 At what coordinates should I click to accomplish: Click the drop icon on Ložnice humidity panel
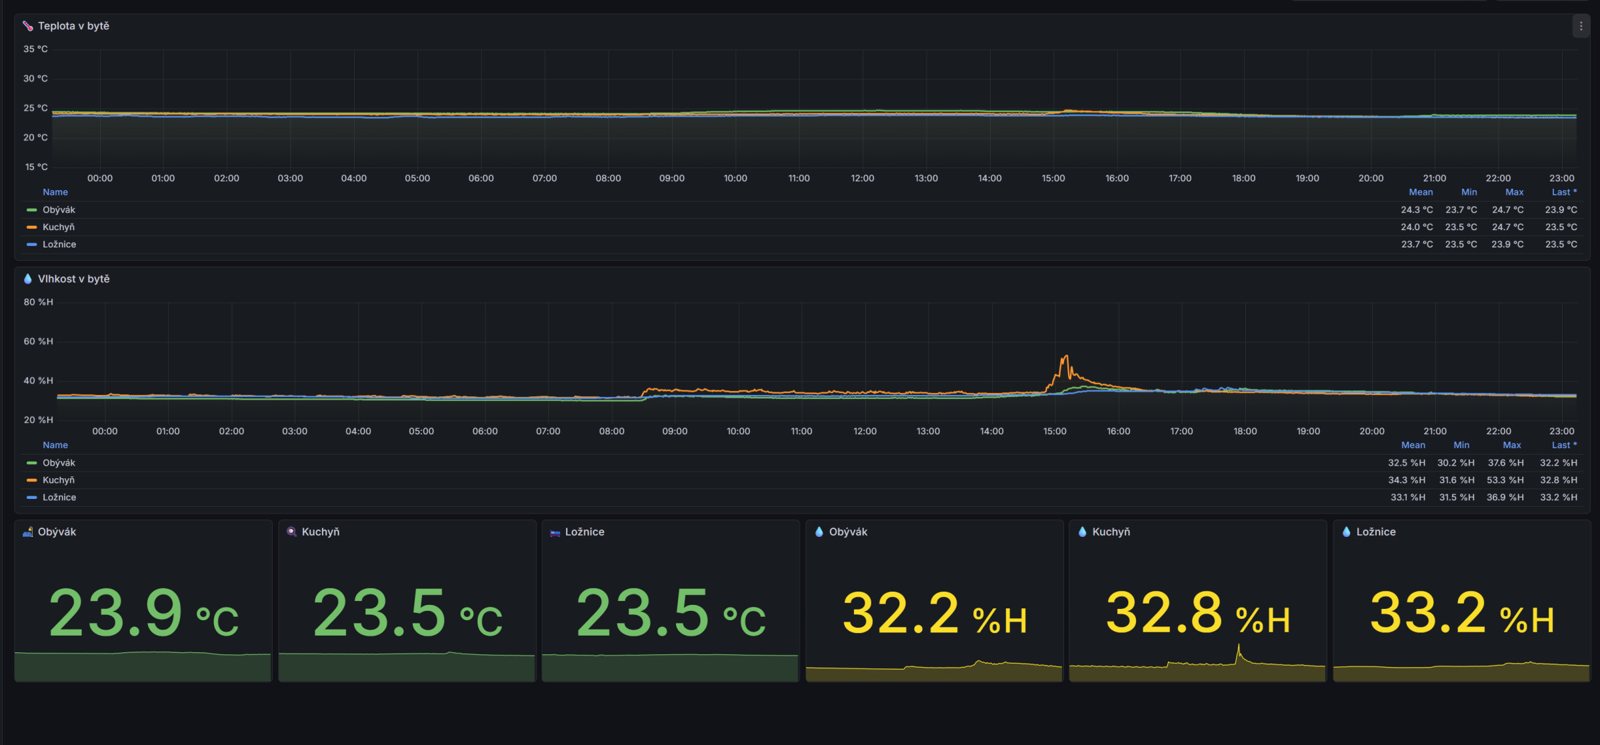coord(1347,532)
